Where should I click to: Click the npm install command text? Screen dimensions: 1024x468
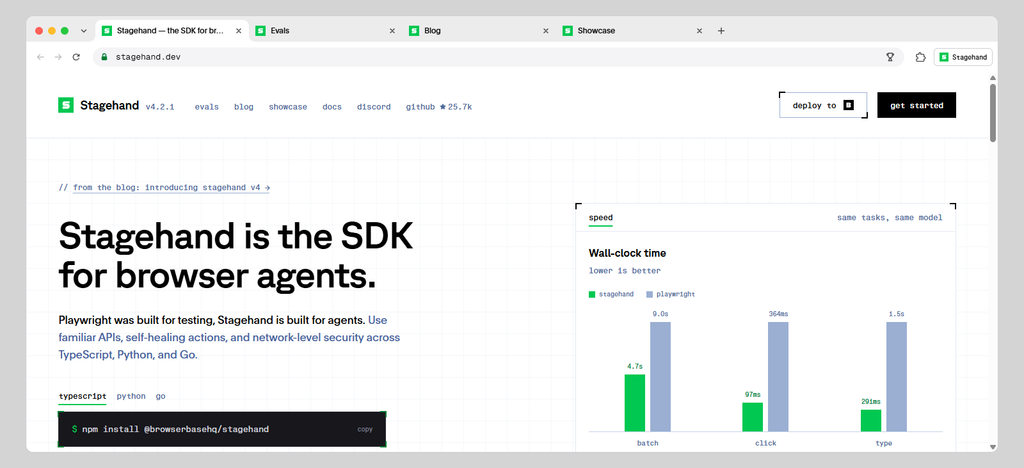click(176, 429)
